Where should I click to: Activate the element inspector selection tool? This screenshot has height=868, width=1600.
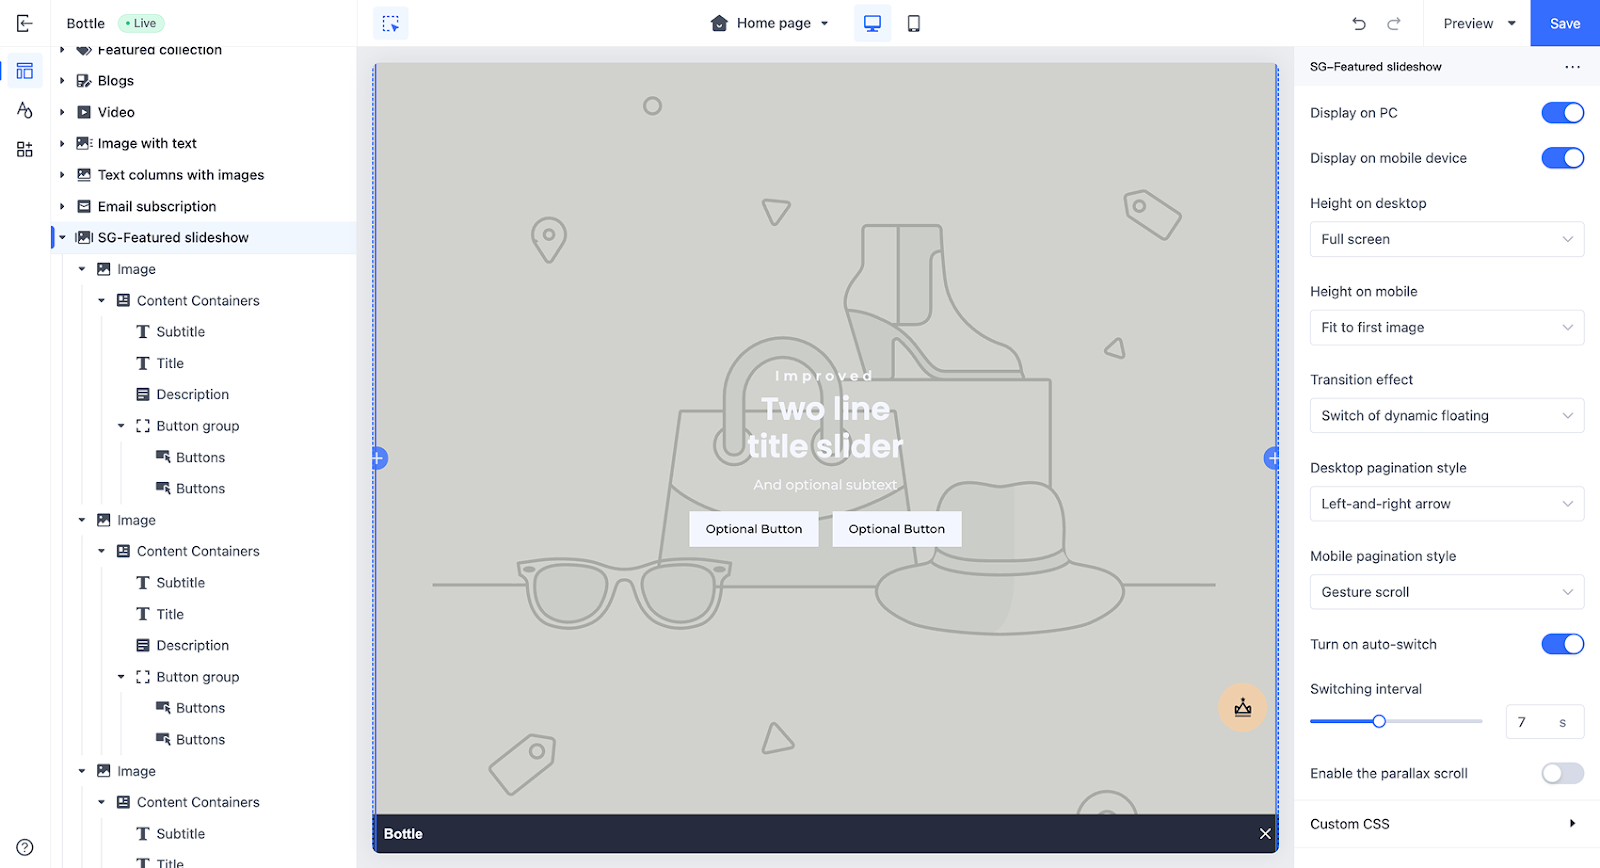point(391,23)
